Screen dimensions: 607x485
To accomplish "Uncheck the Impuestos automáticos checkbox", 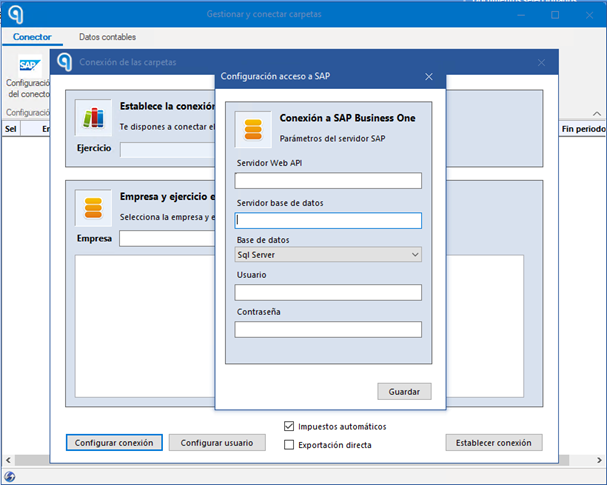I will (x=290, y=426).
